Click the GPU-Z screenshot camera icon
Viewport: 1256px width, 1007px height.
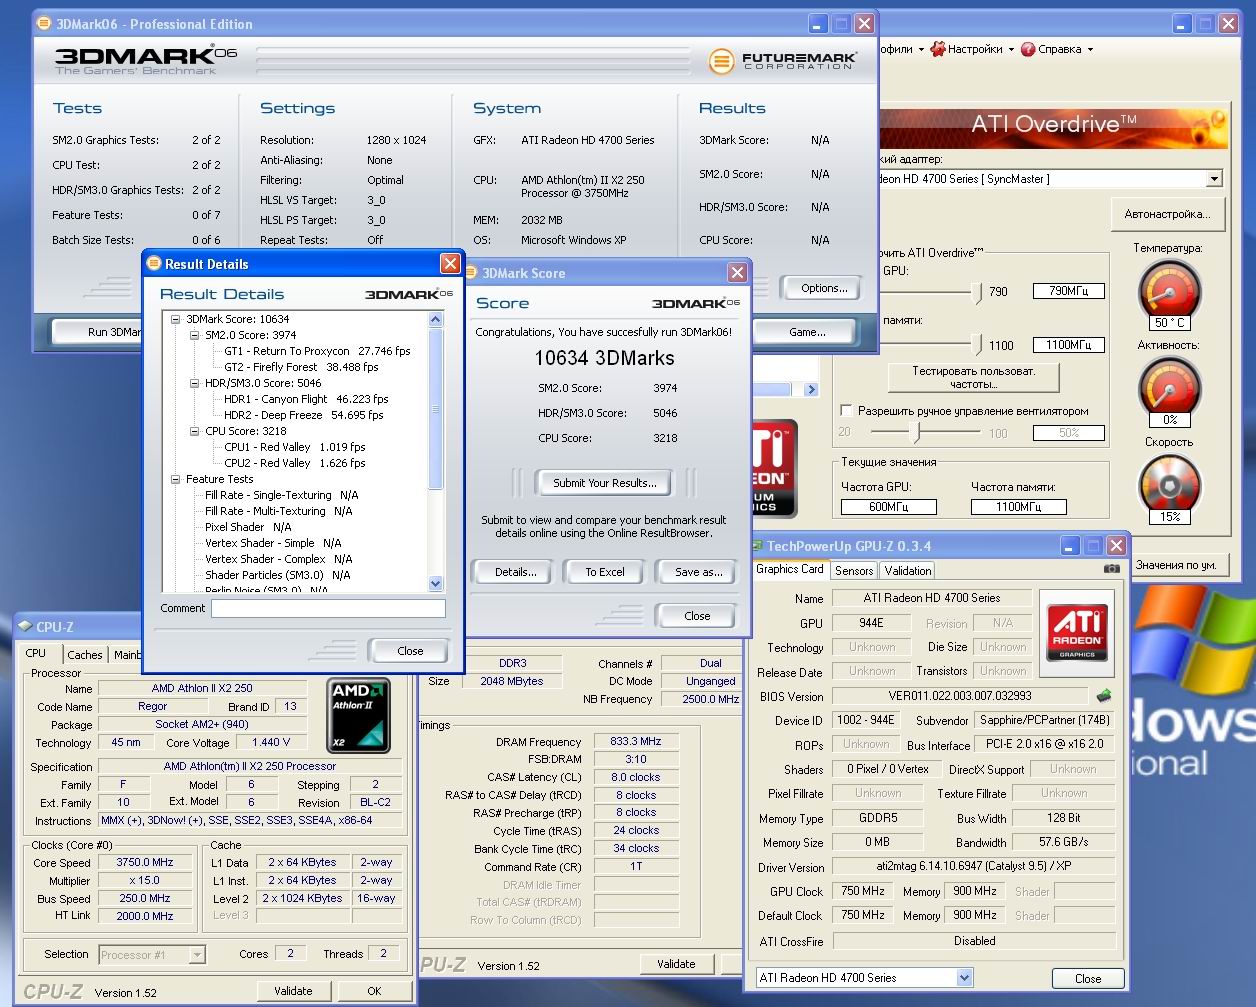coord(1112,569)
